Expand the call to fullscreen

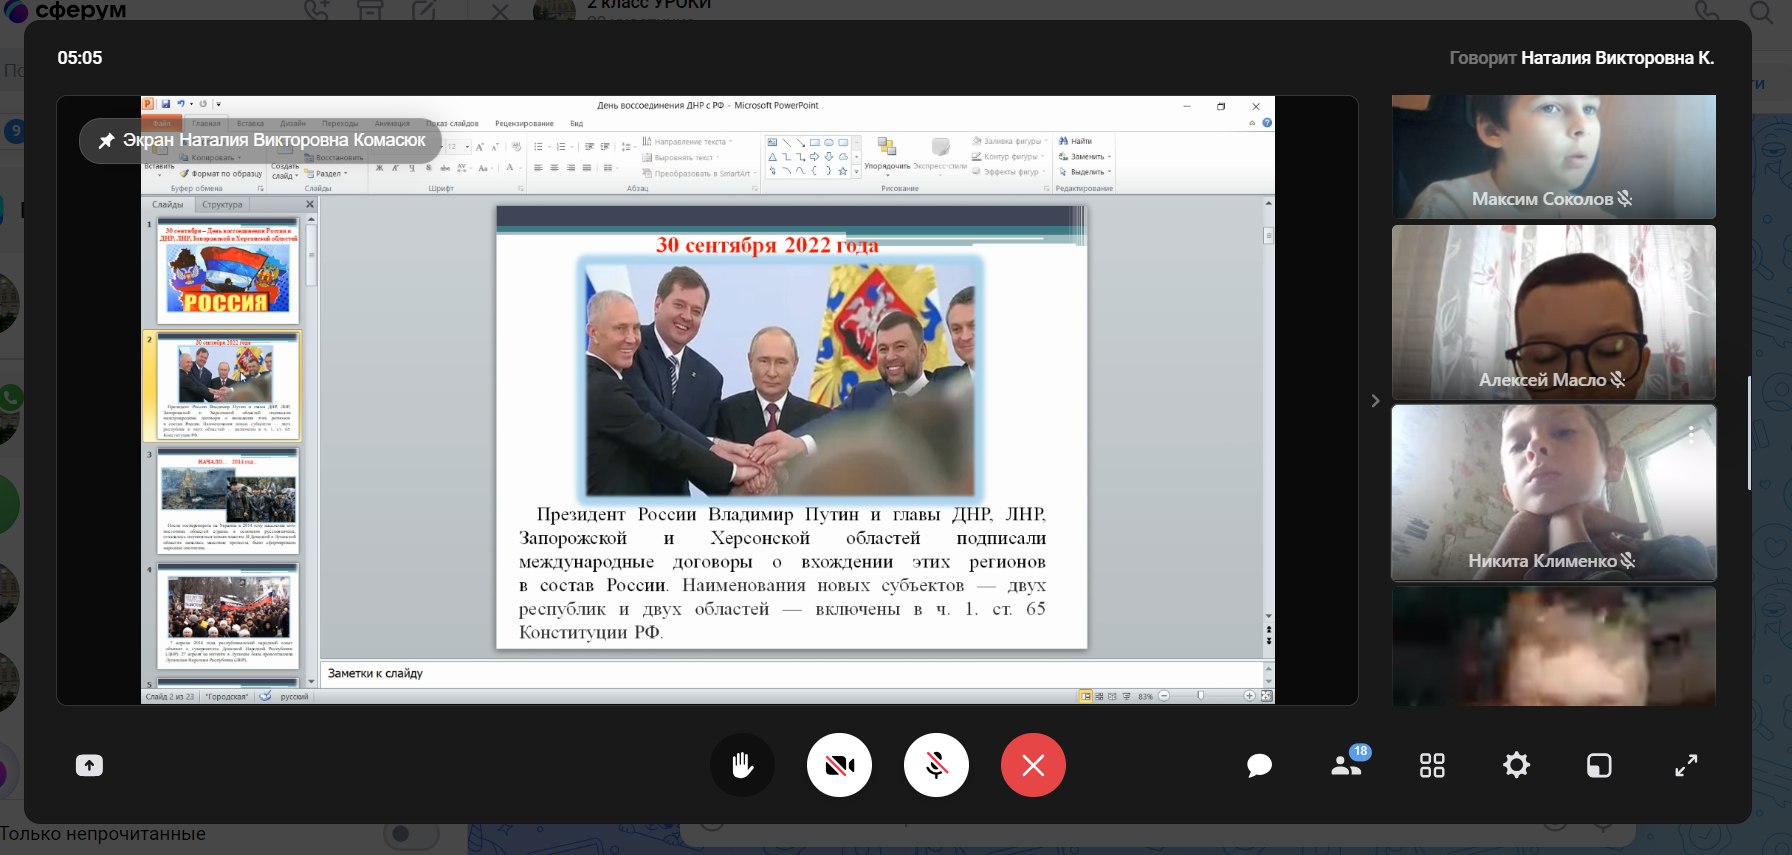pos(1686,766)
